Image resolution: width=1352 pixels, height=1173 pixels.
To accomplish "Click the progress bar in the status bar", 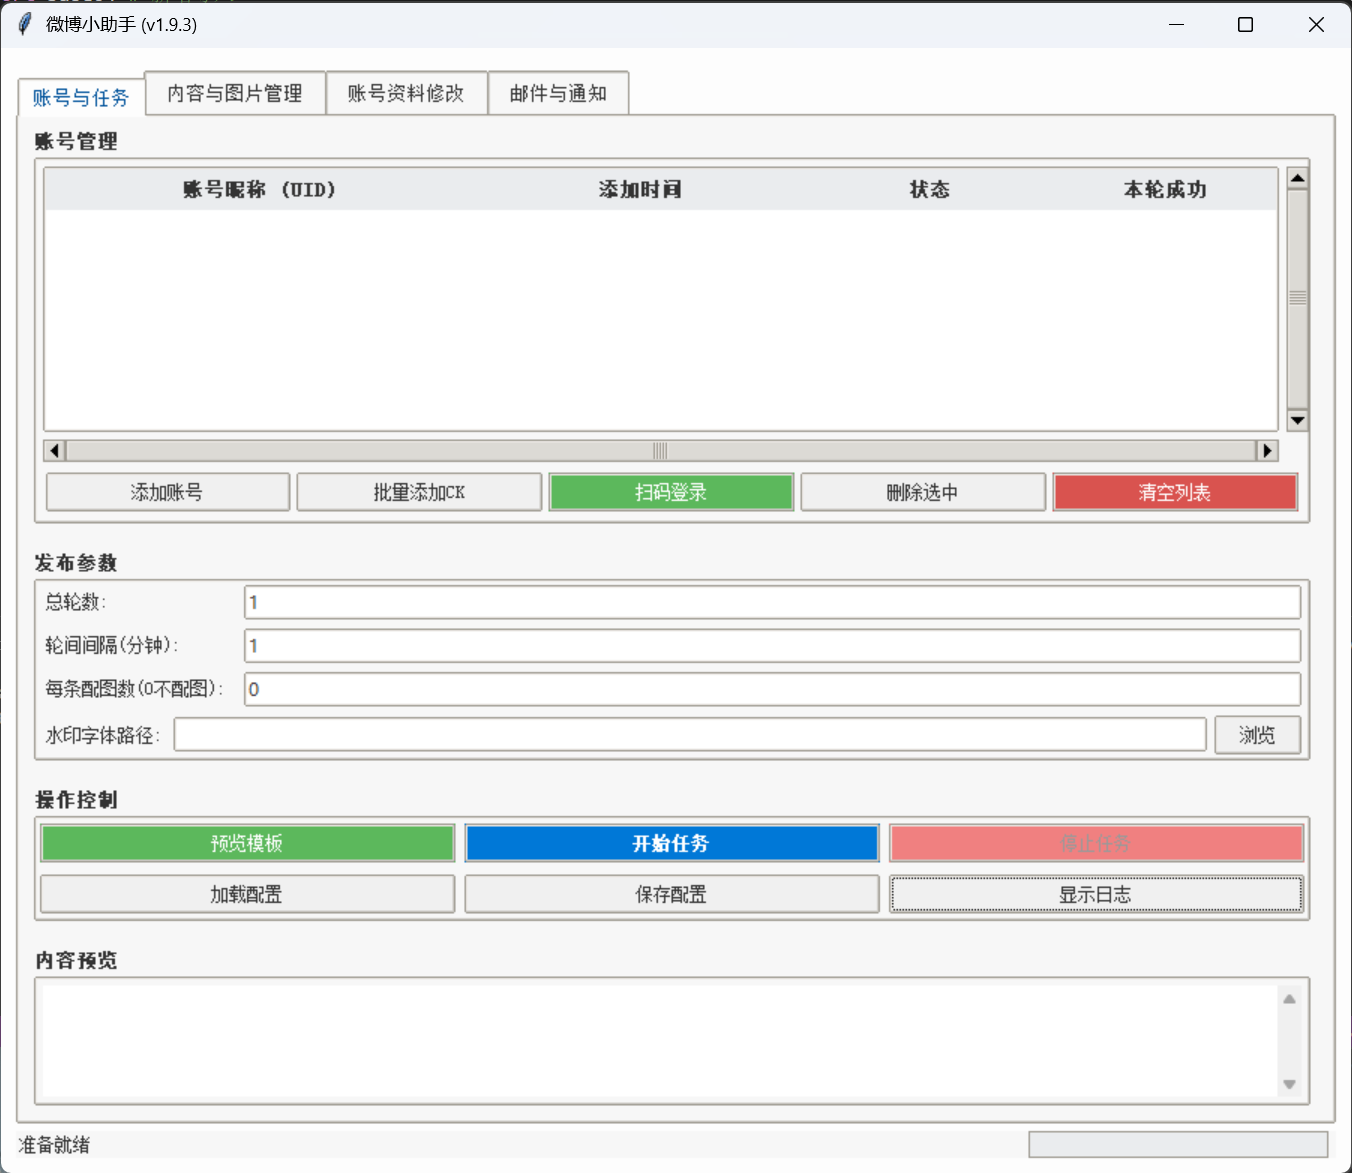I will 1178,1144.
